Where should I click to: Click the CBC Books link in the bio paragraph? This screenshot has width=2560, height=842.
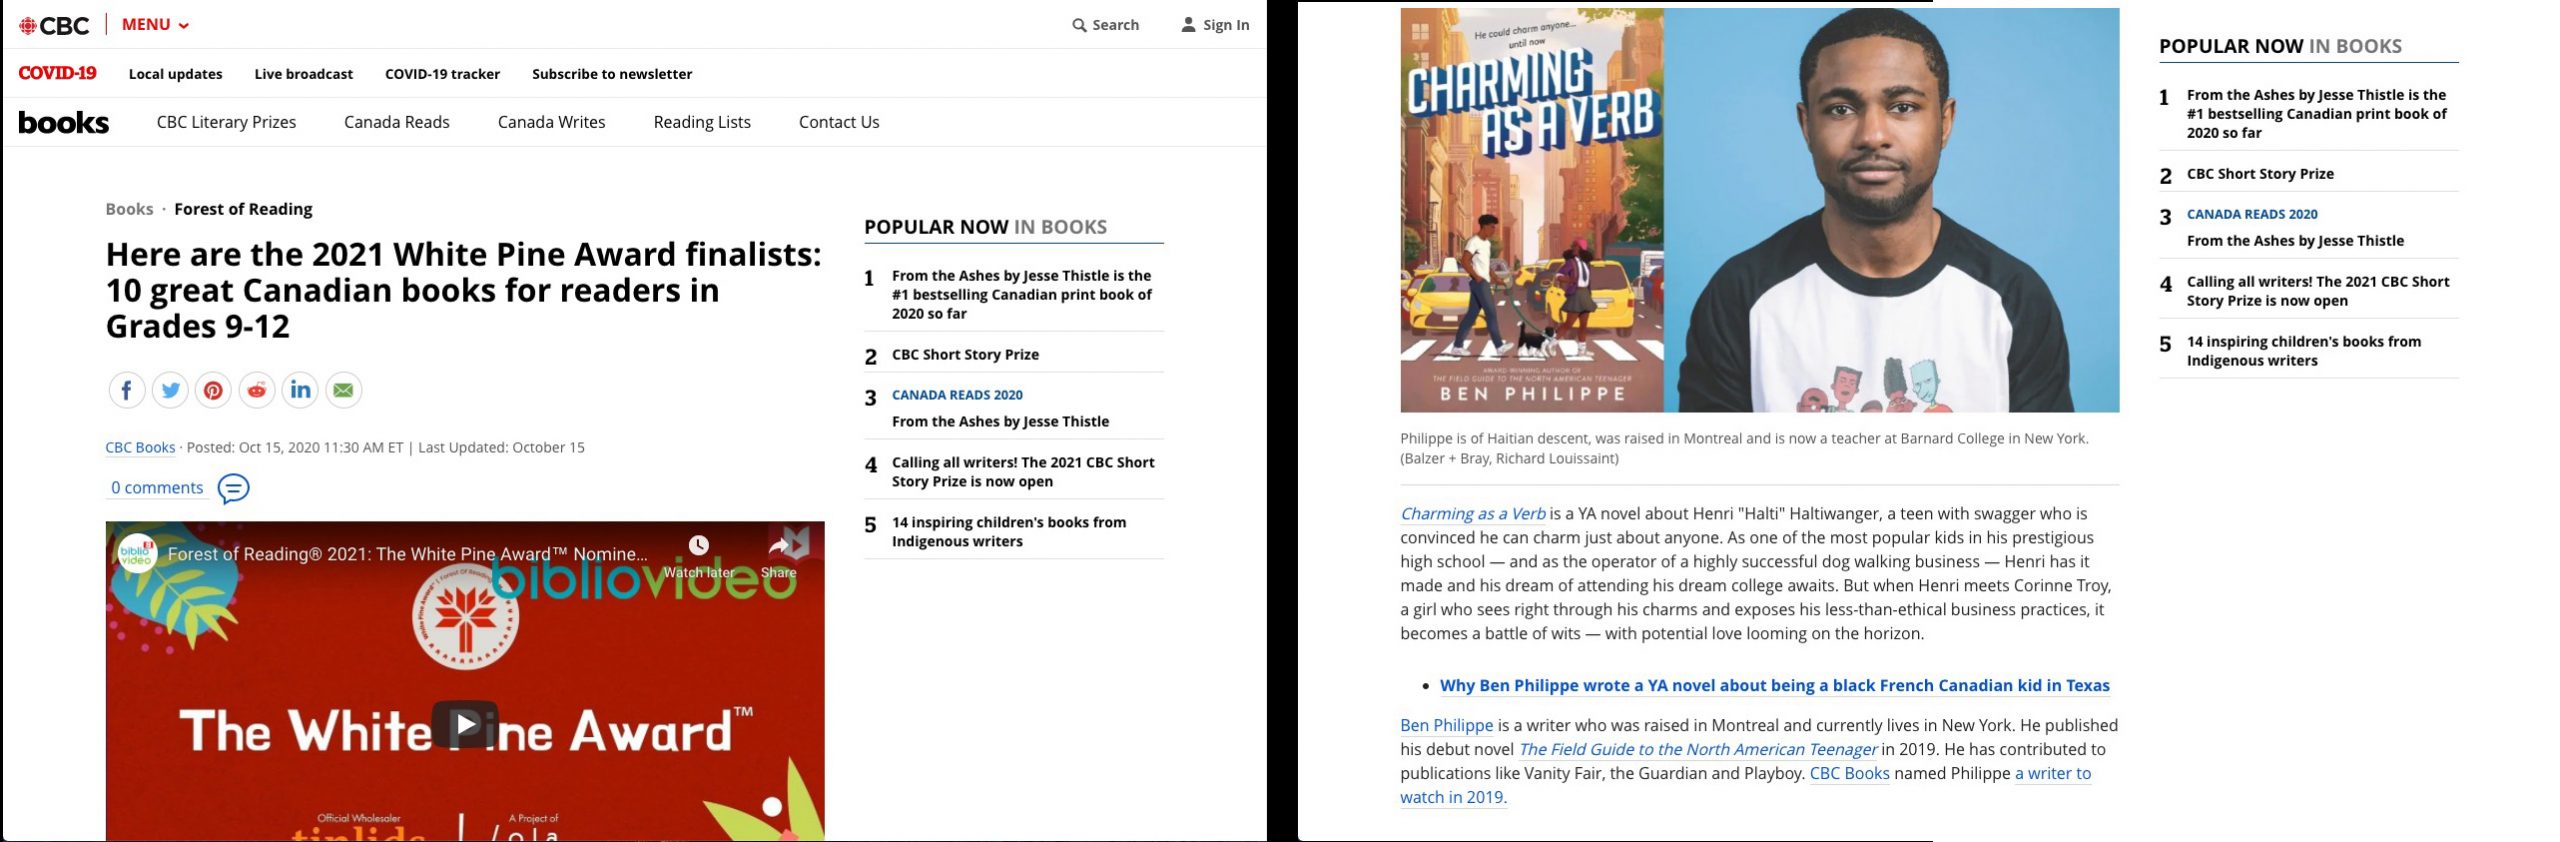[1849, 773]
